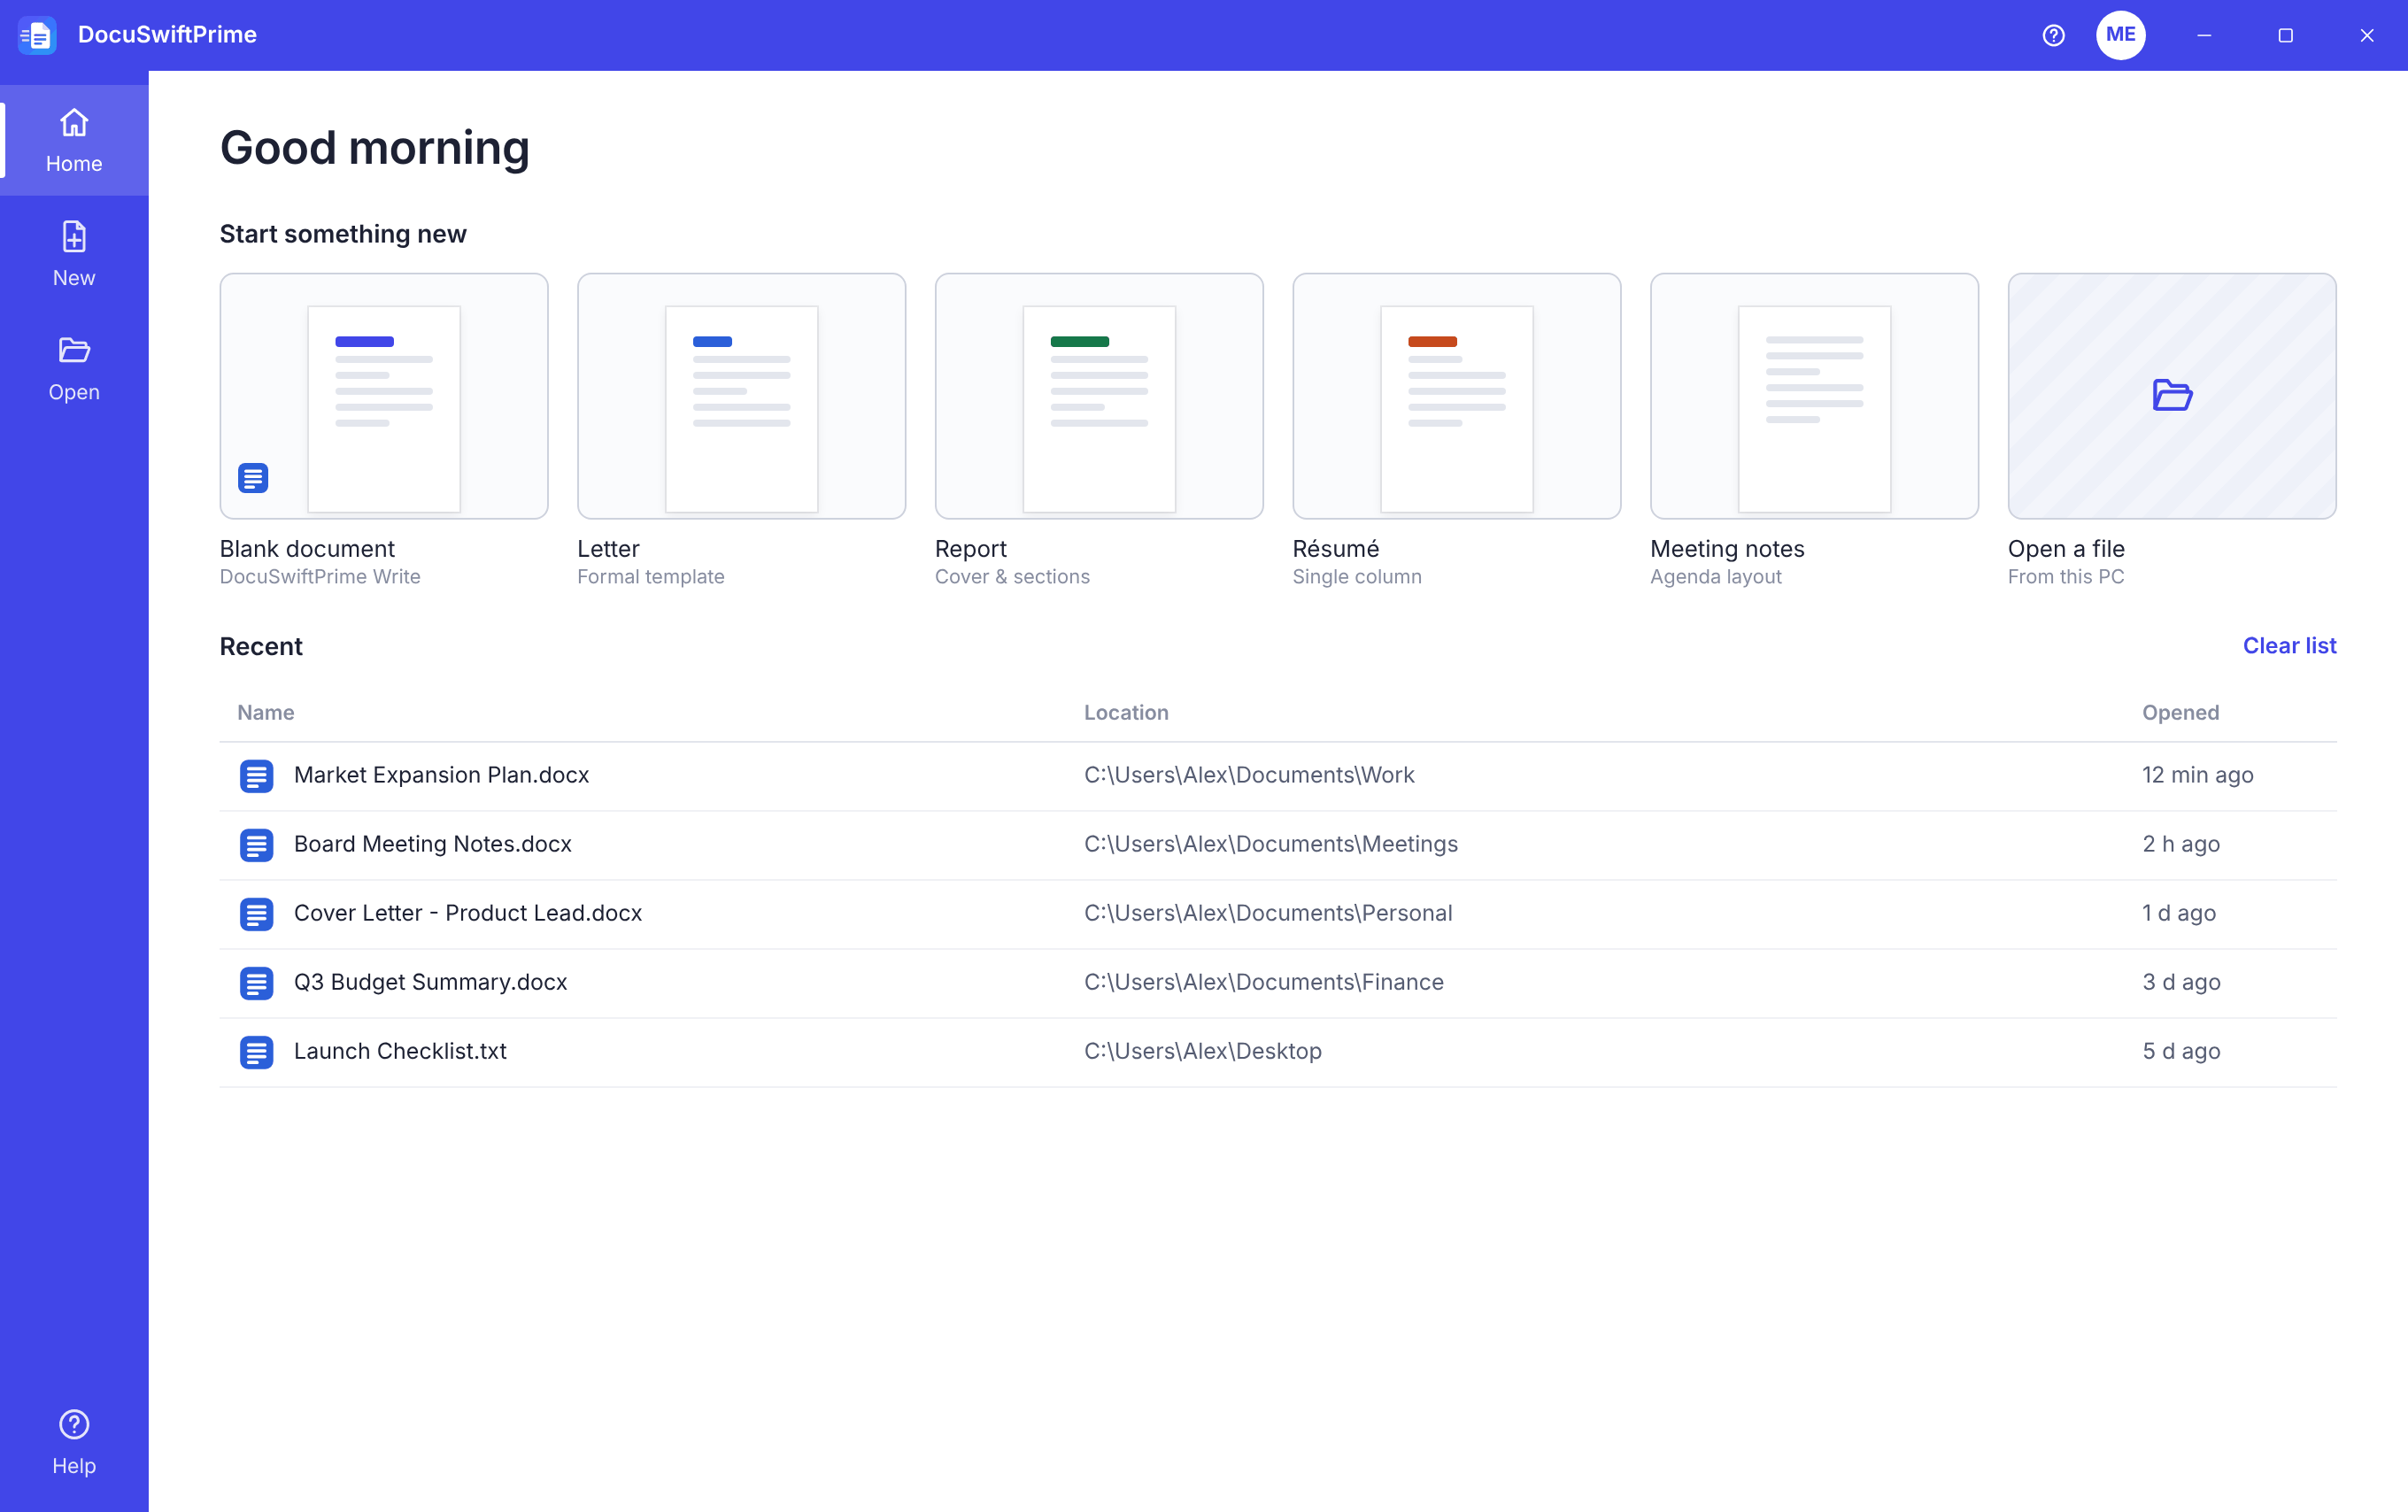
Task: Click the Blank document label
Action: pos(307,549)
